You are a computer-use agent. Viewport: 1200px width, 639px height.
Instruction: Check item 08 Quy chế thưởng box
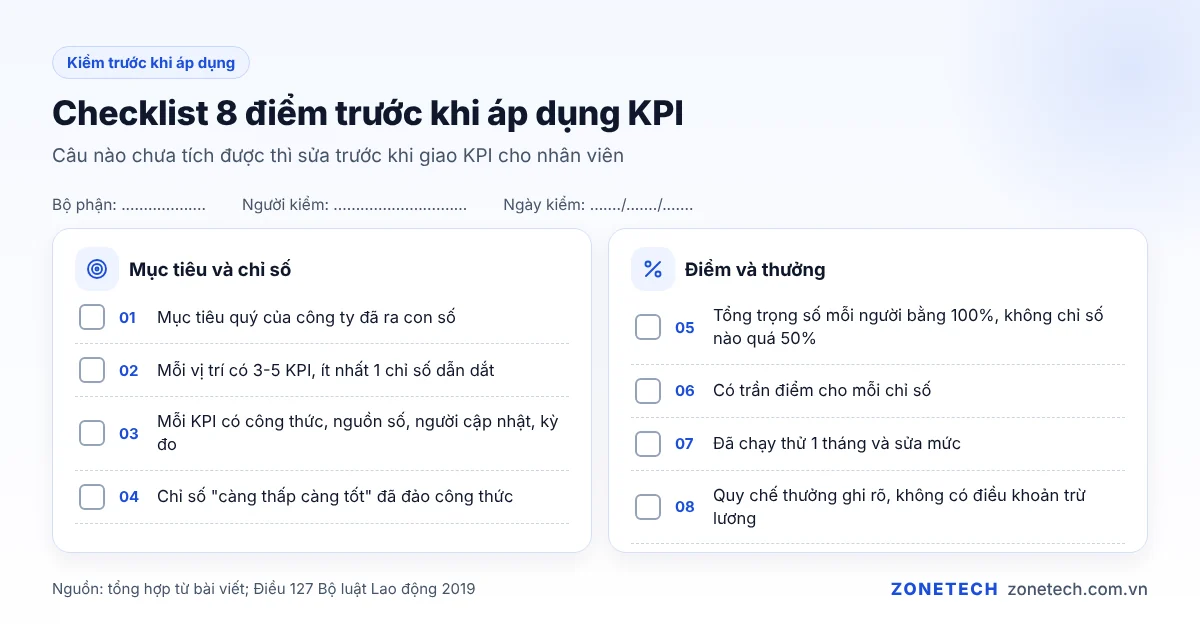click(x=648, y=506)
